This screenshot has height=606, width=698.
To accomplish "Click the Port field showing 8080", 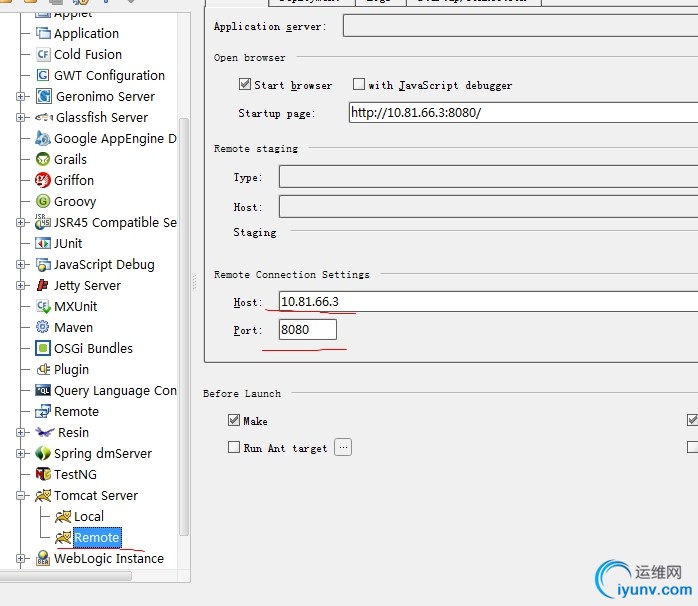I will (x=308, y=329).
